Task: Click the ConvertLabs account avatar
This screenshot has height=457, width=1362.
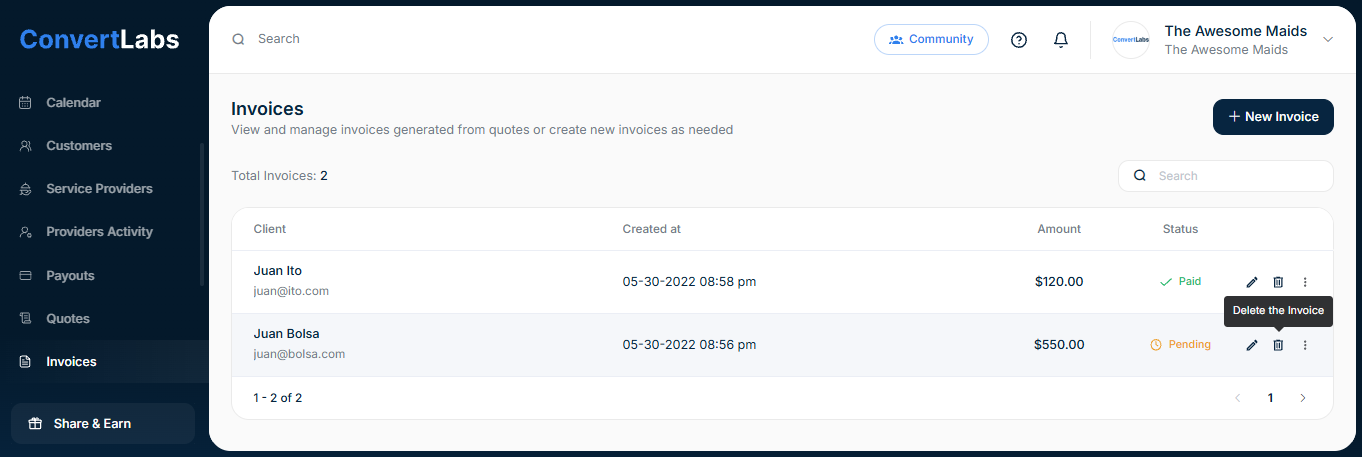Action: 1131,40
